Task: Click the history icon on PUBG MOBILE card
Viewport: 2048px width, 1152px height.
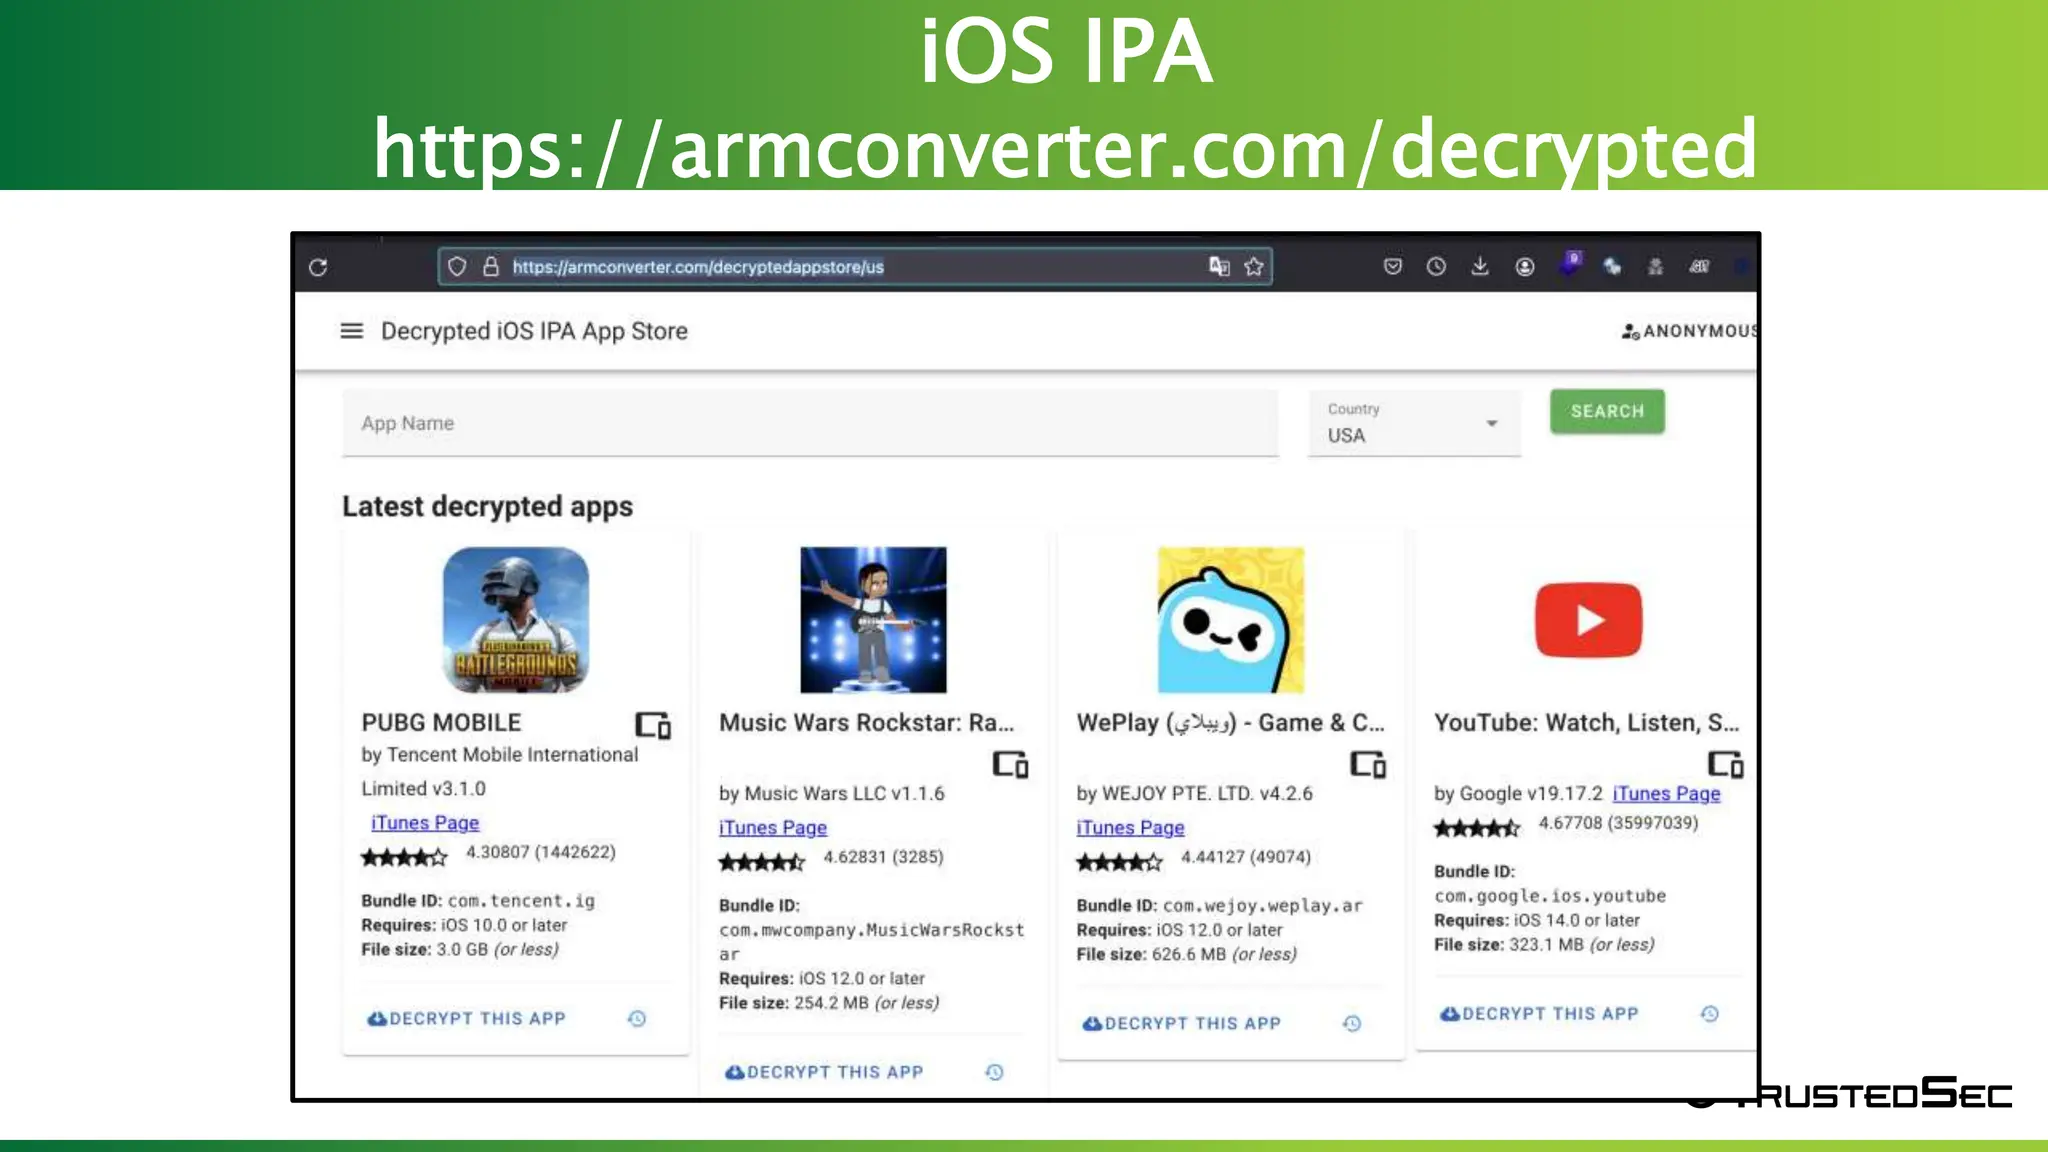Action: (637, 1019)
